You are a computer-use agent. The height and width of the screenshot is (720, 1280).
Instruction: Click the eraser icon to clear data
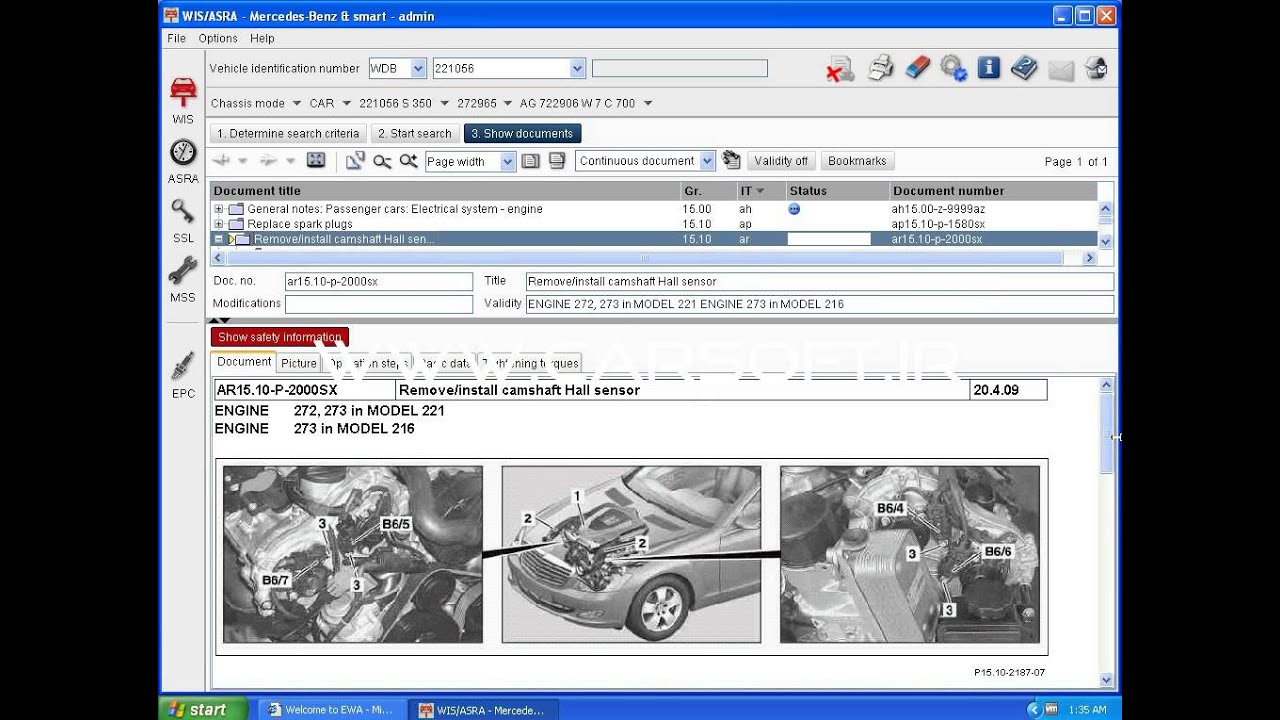coord(917,68)
